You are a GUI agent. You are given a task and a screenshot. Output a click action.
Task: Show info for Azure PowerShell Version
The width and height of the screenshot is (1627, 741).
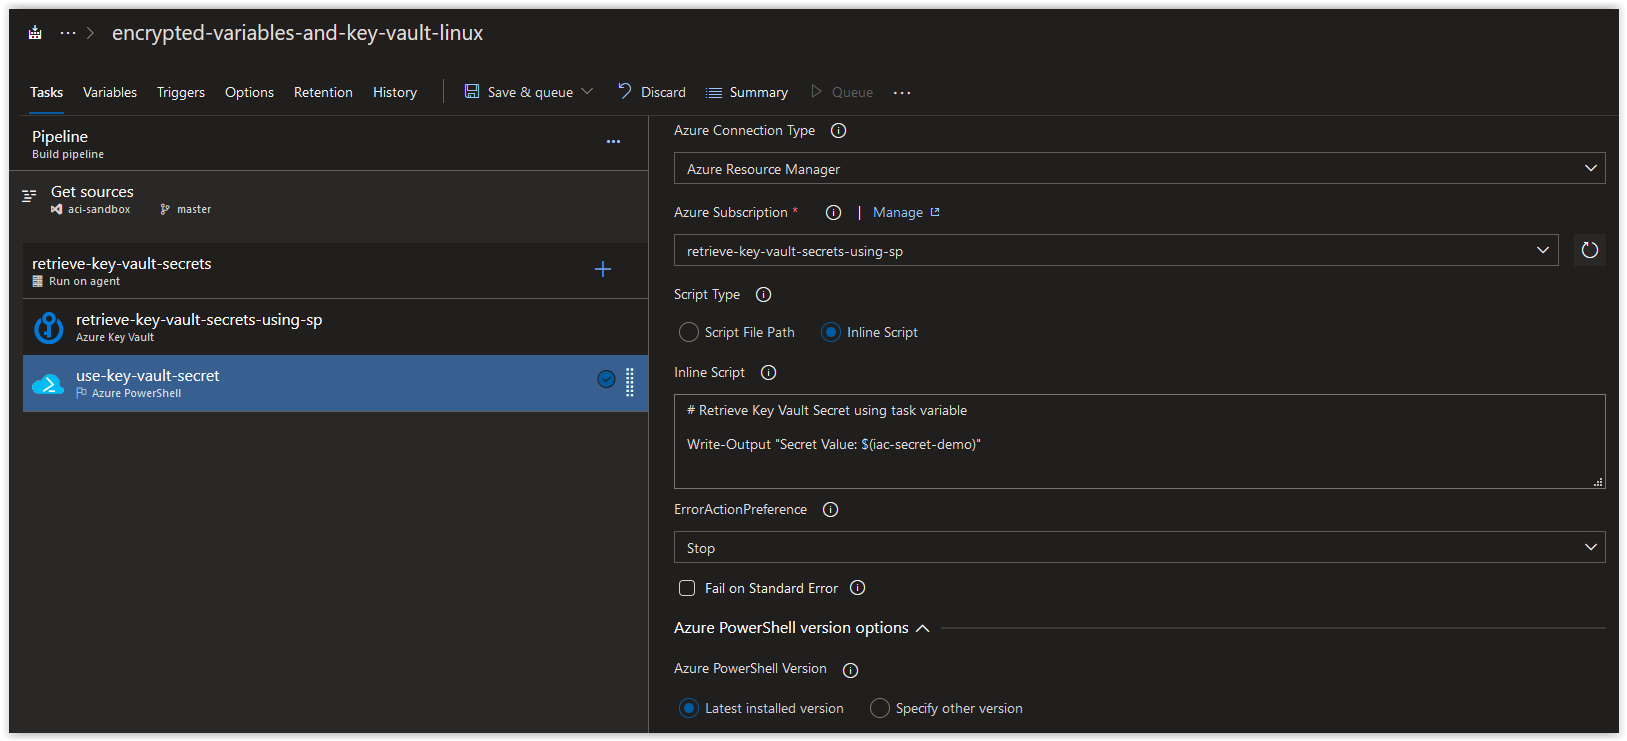point(851,670)
